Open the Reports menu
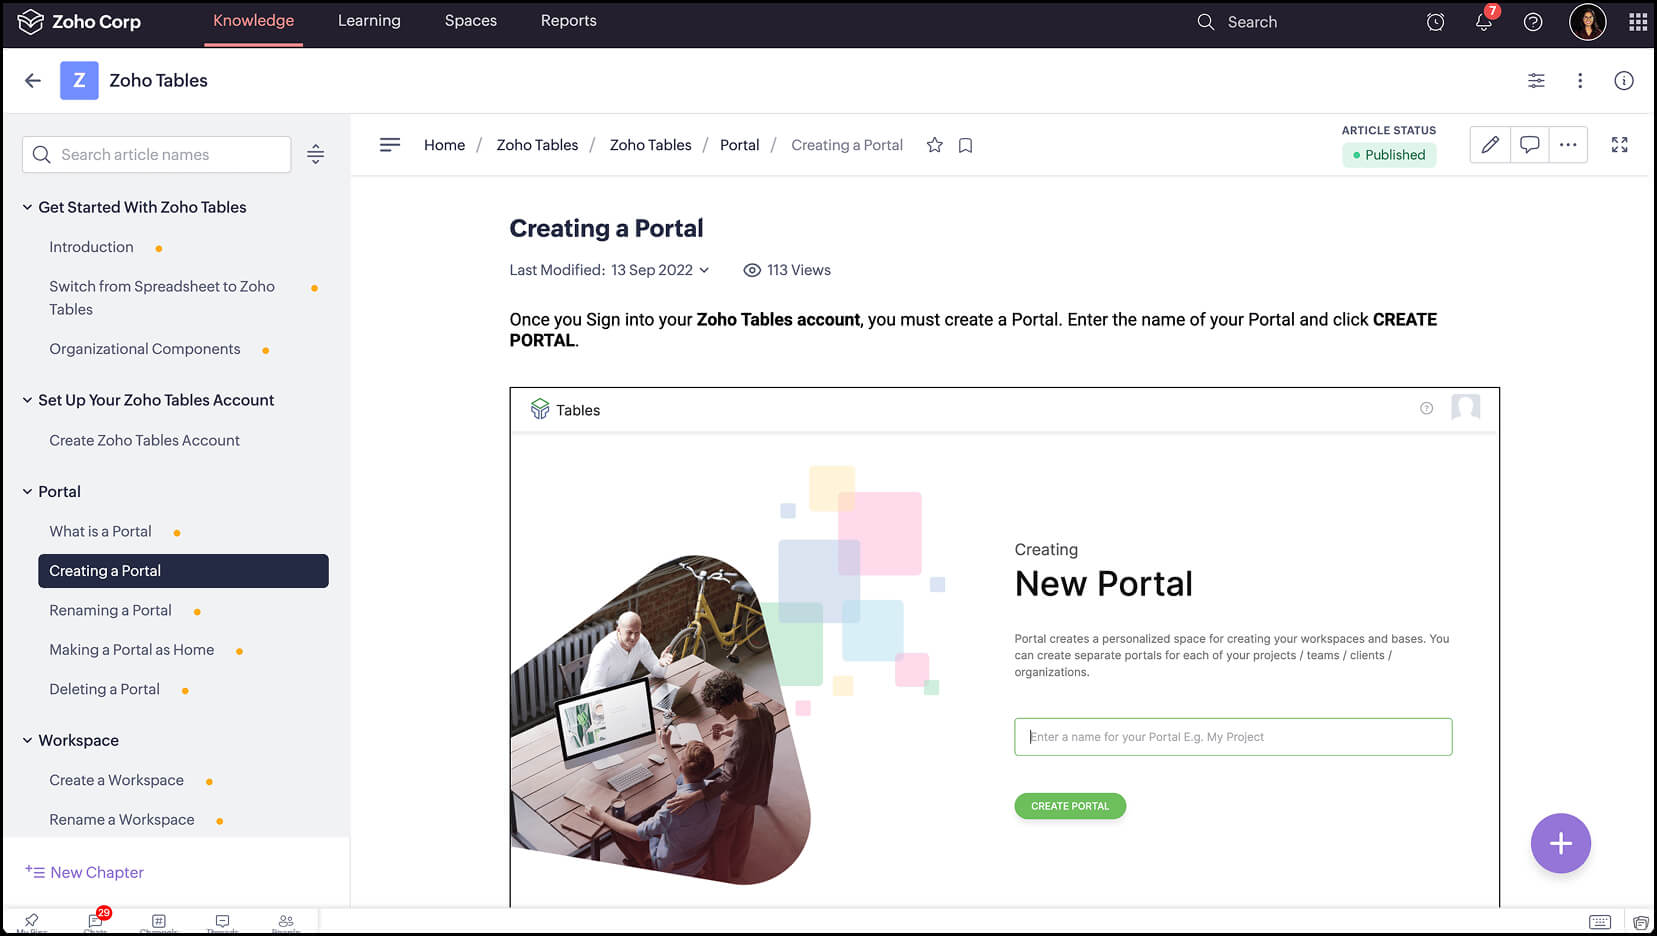The image size is (1657, 936). [567, 20]
